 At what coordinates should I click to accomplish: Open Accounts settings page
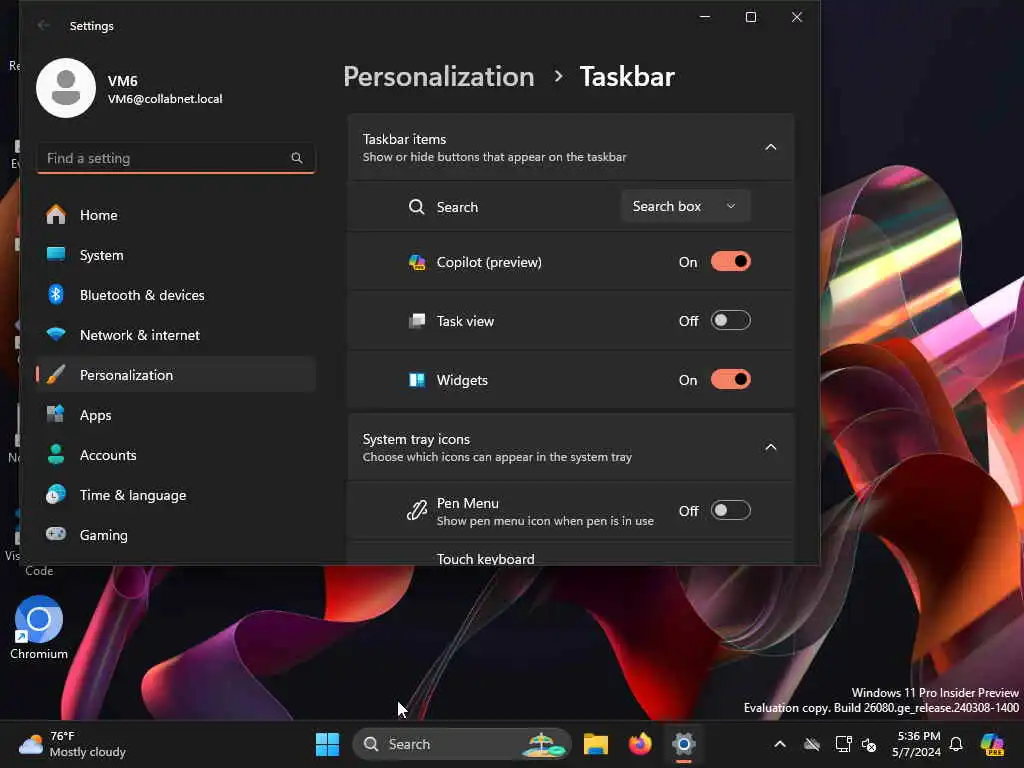click(176, 455)
